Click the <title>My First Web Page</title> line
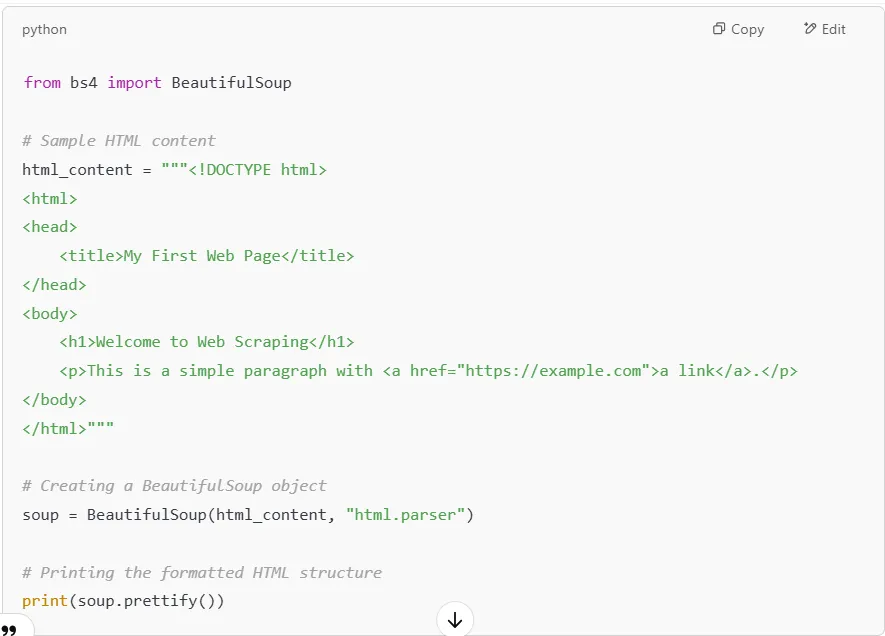885x636 pixels. 206,256
